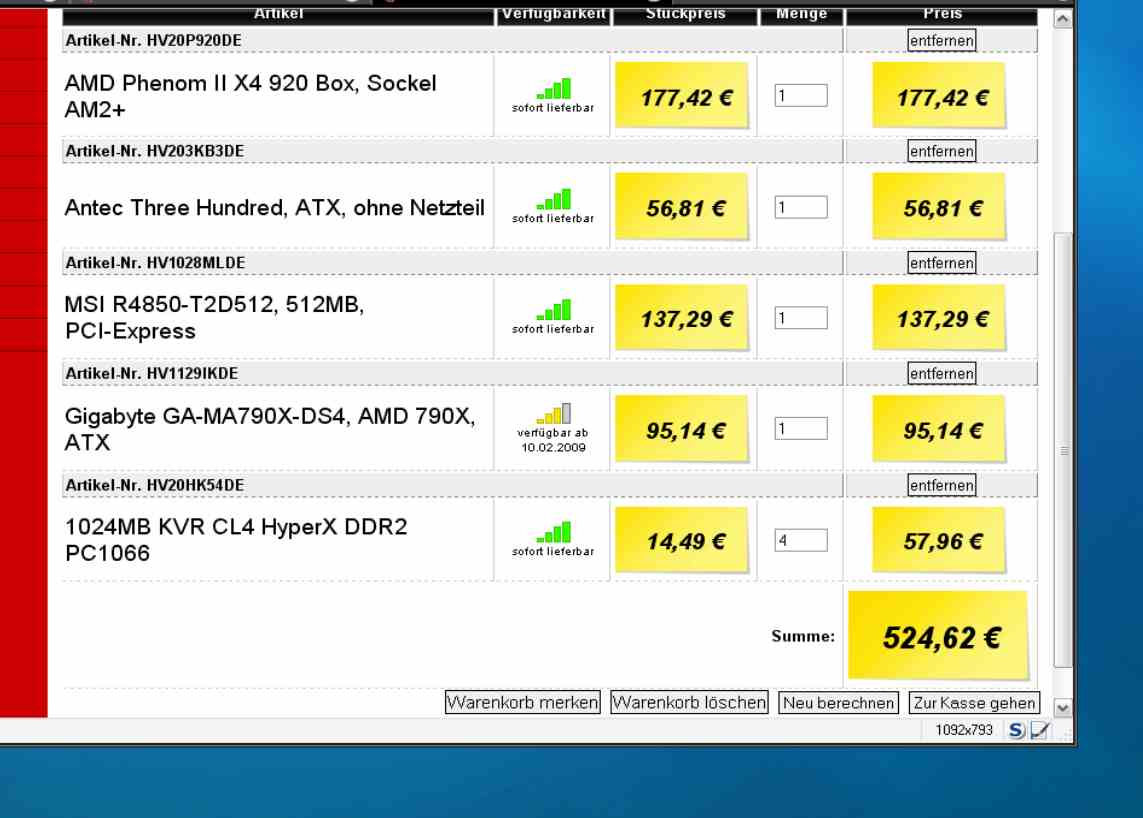The width and height of the screenshot is (1143, 818).
Task: Click the Preis column header
Action: pos(942,14)
